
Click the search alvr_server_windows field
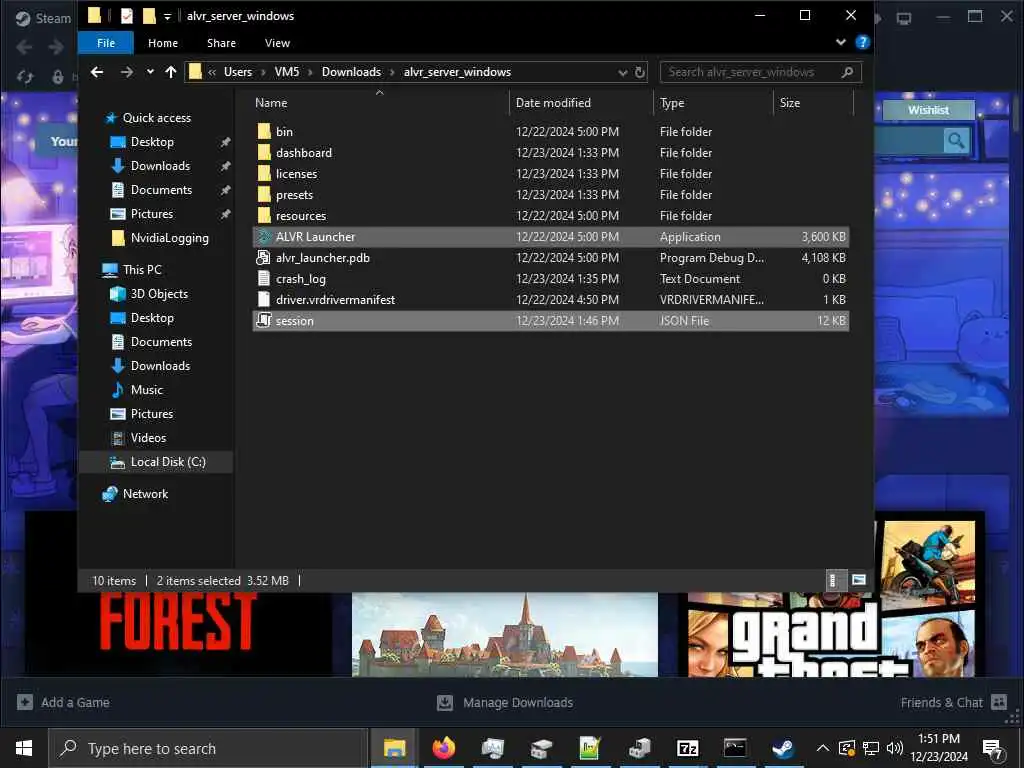coord(760,72)
